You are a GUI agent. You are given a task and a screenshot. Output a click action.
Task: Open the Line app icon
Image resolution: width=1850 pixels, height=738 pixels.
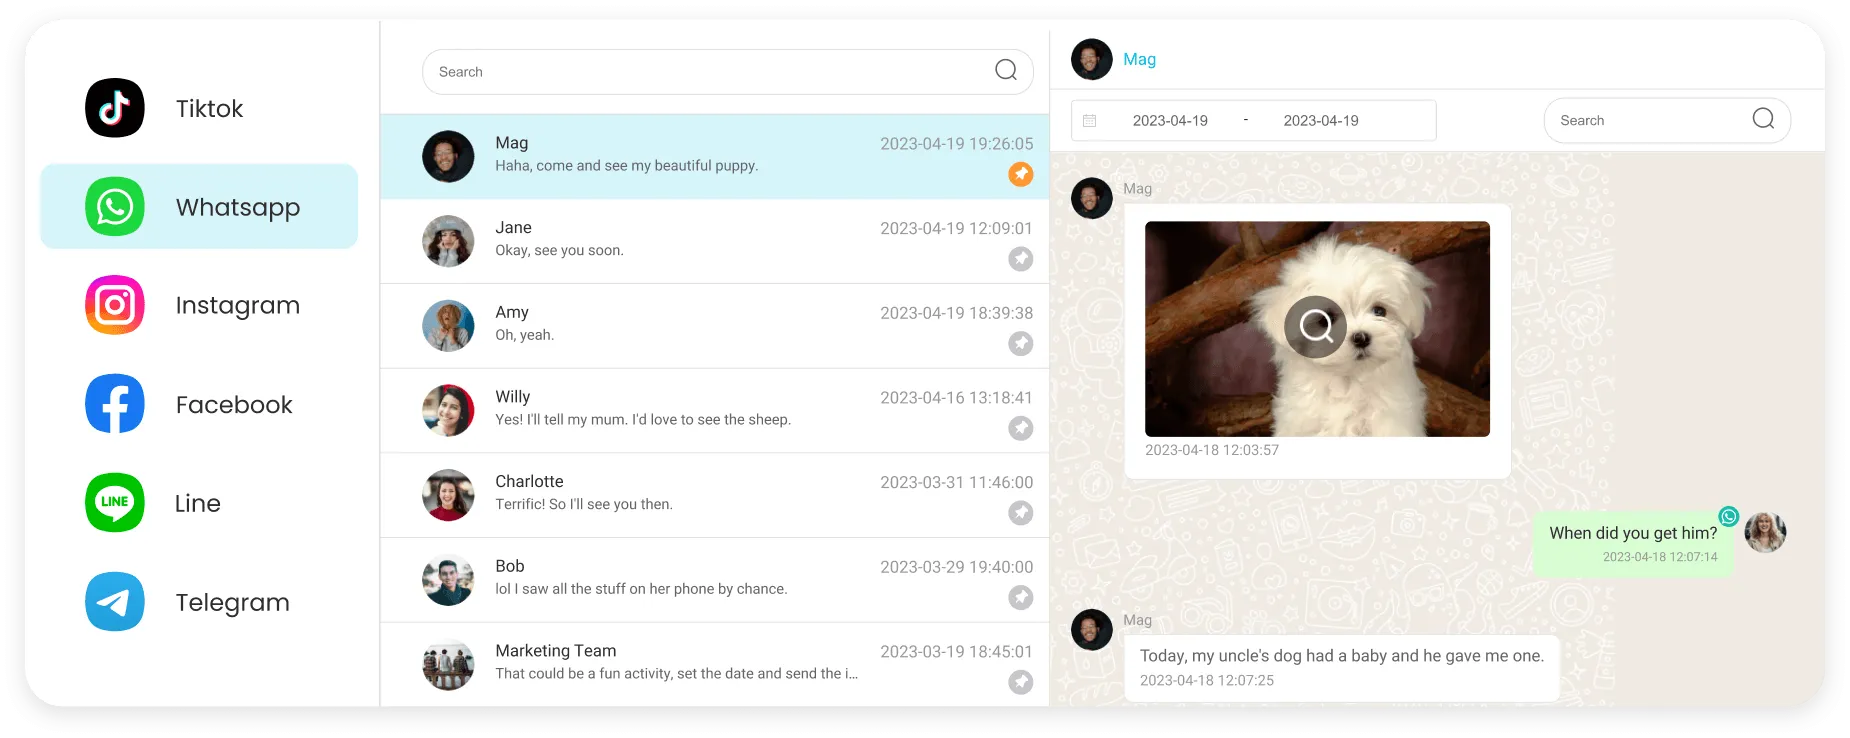(115, 502)
